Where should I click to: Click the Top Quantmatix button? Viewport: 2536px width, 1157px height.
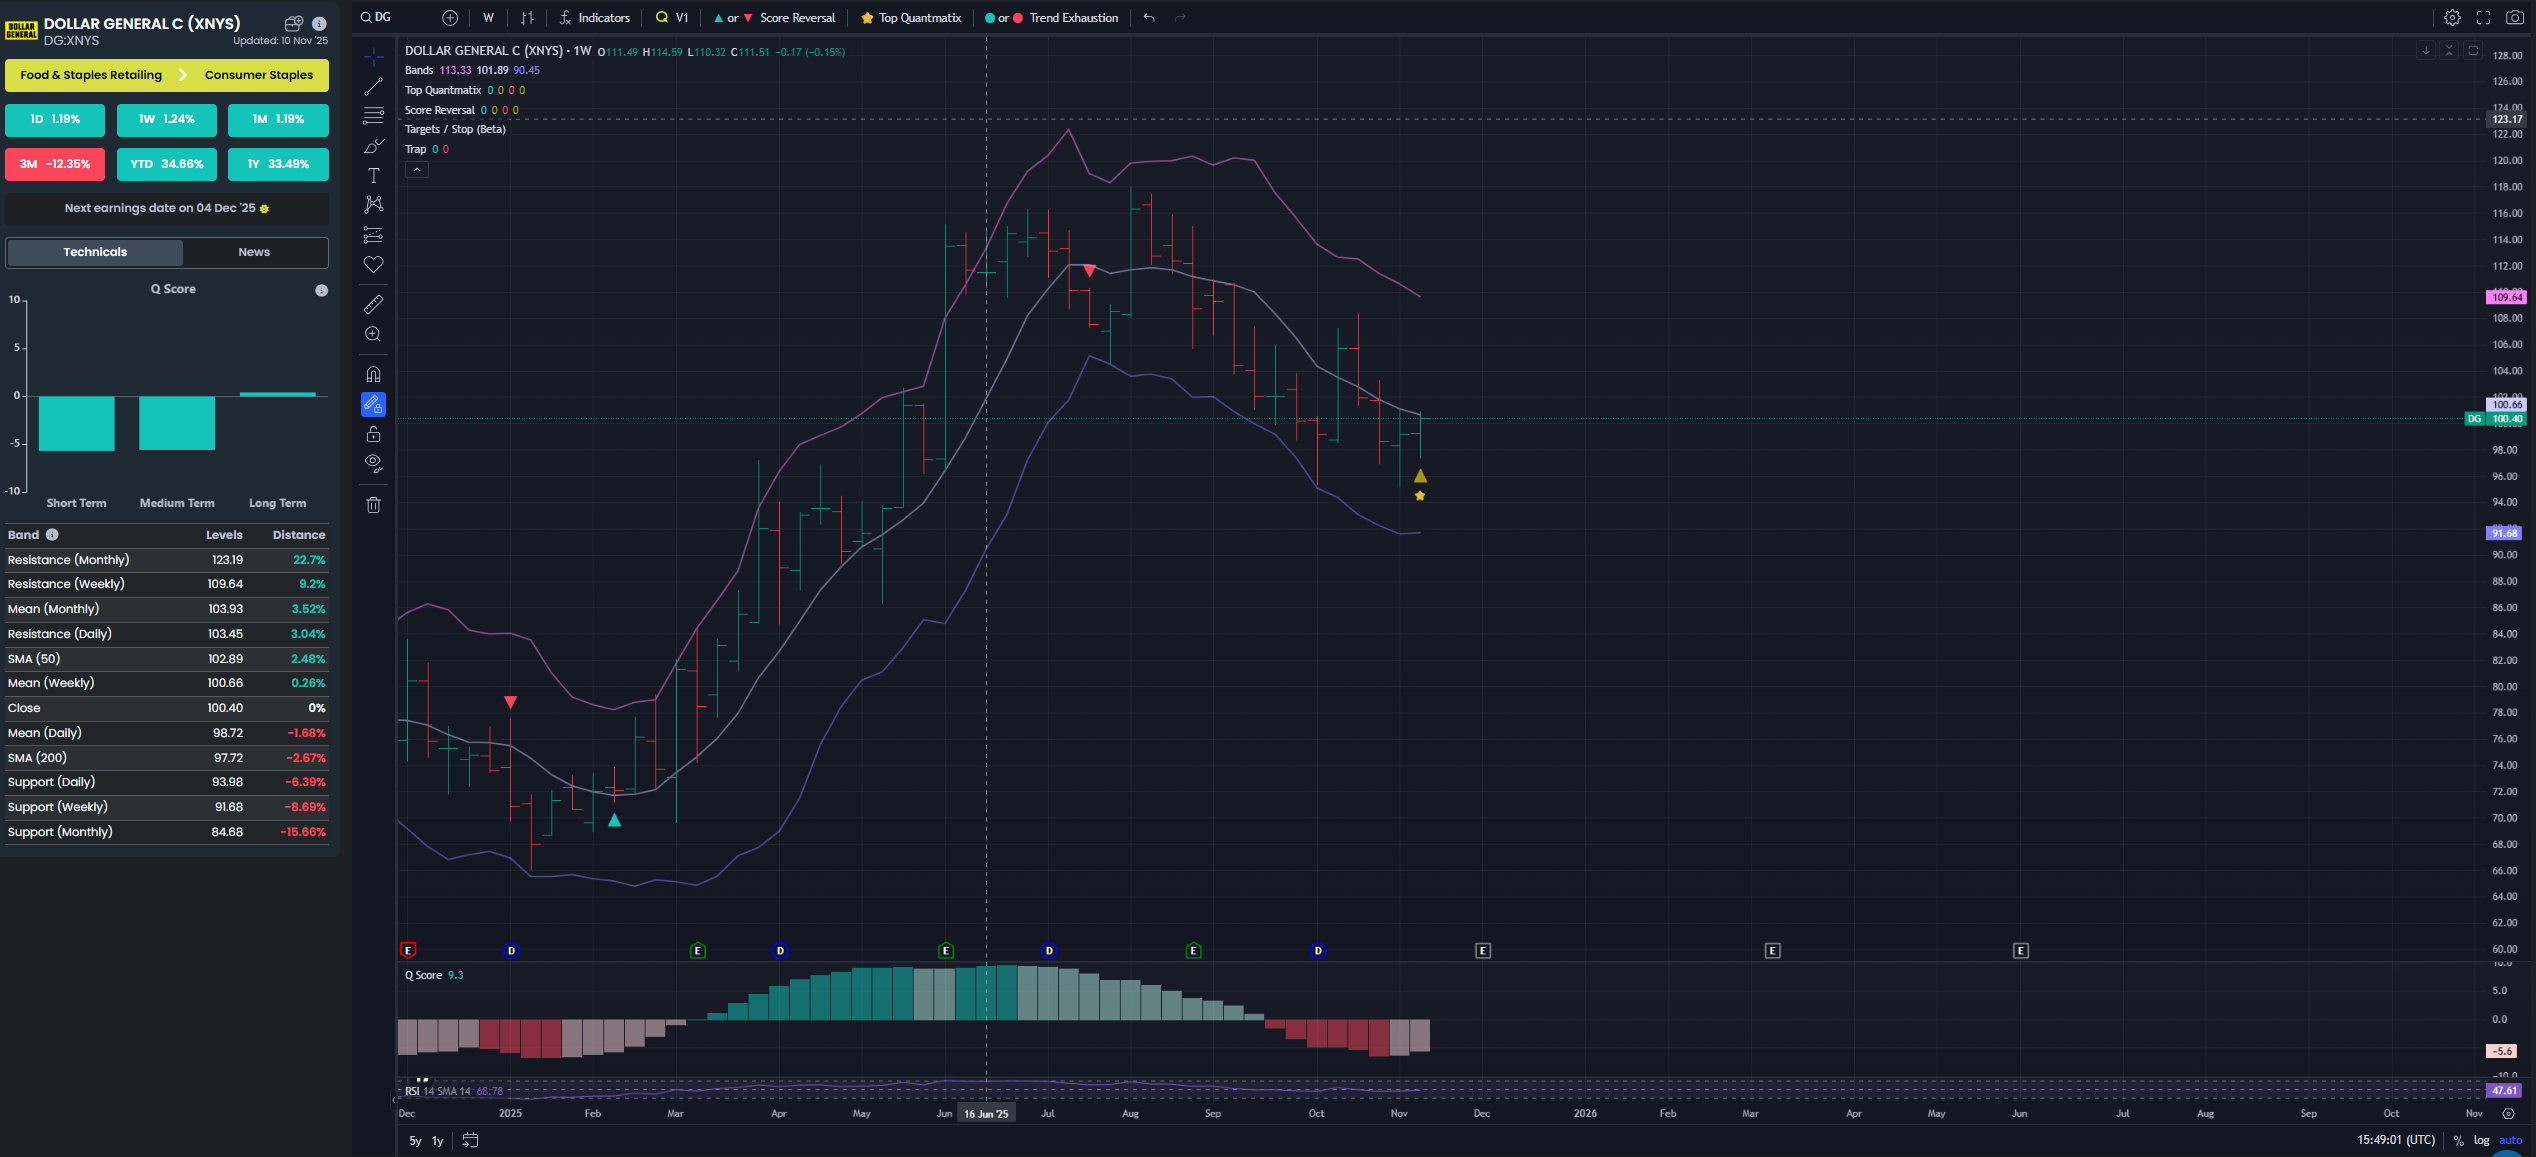pyautogui.click(x=911, y=17)
